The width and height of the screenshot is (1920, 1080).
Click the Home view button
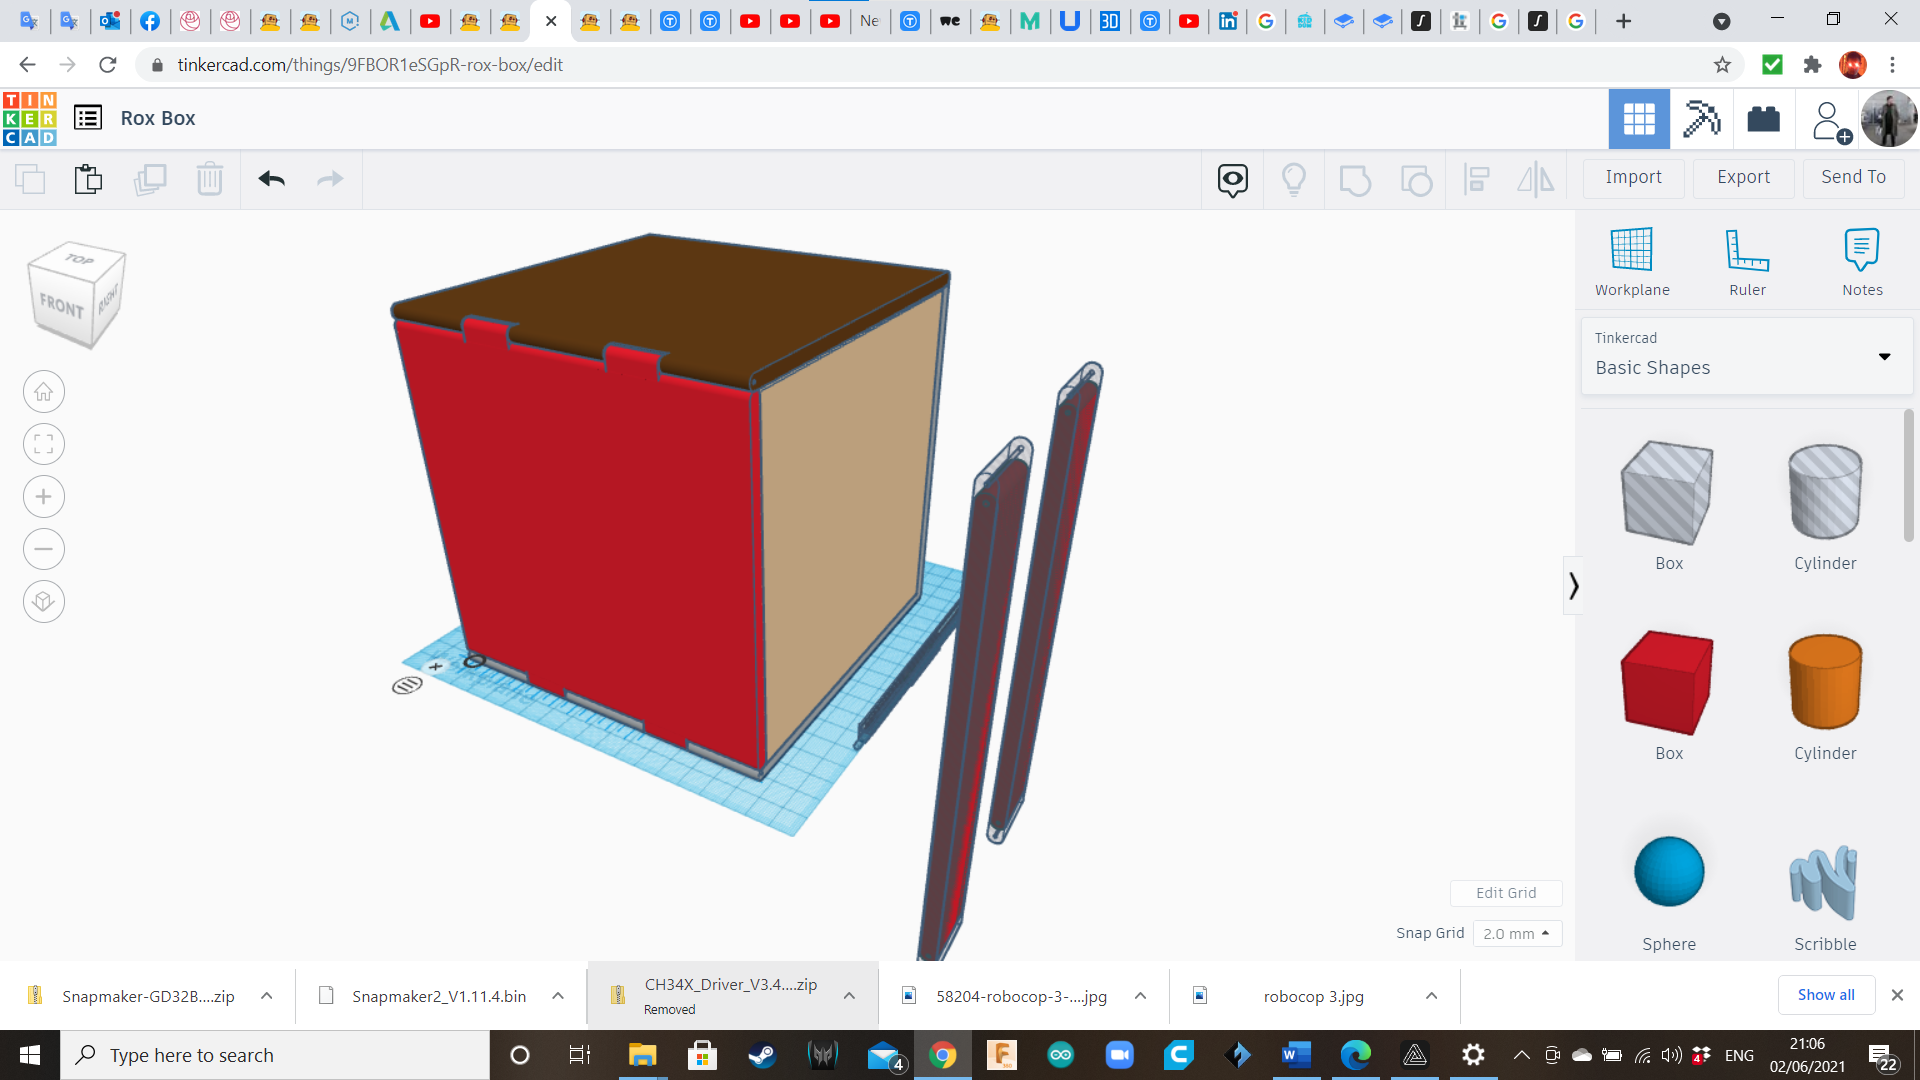click(x=43, y=392)
